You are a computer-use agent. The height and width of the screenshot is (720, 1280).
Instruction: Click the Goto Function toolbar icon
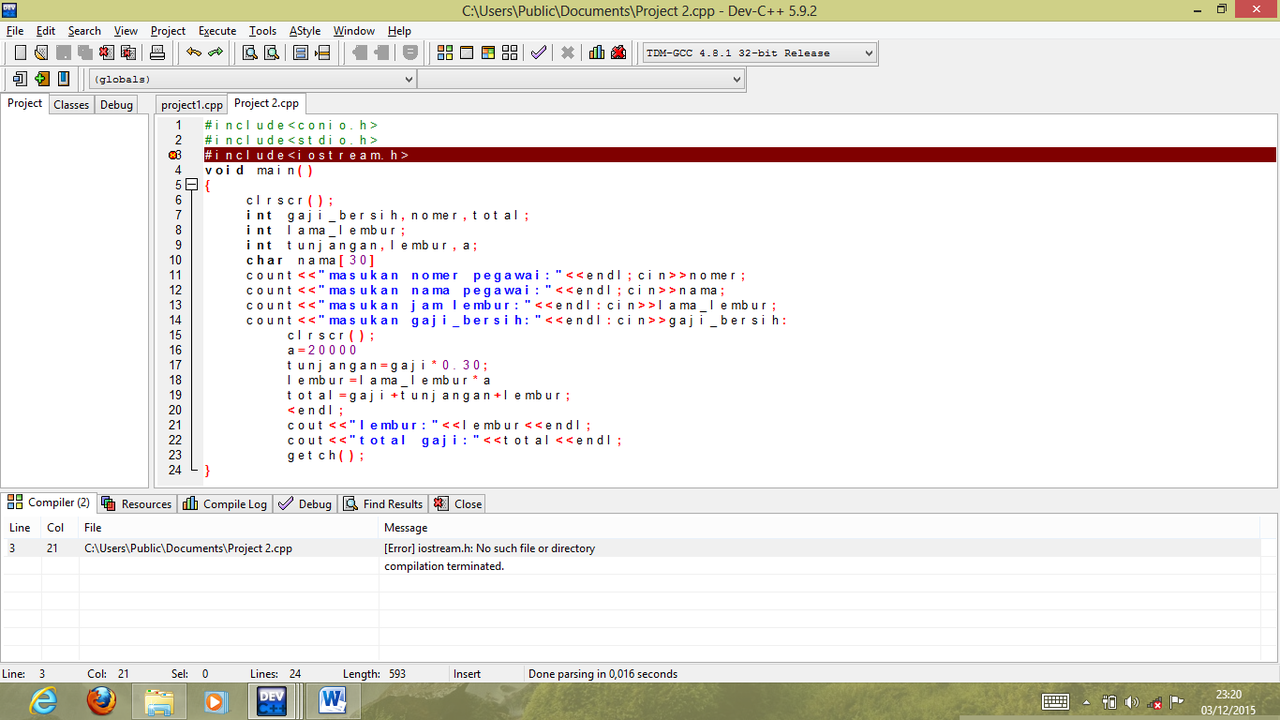301,53
